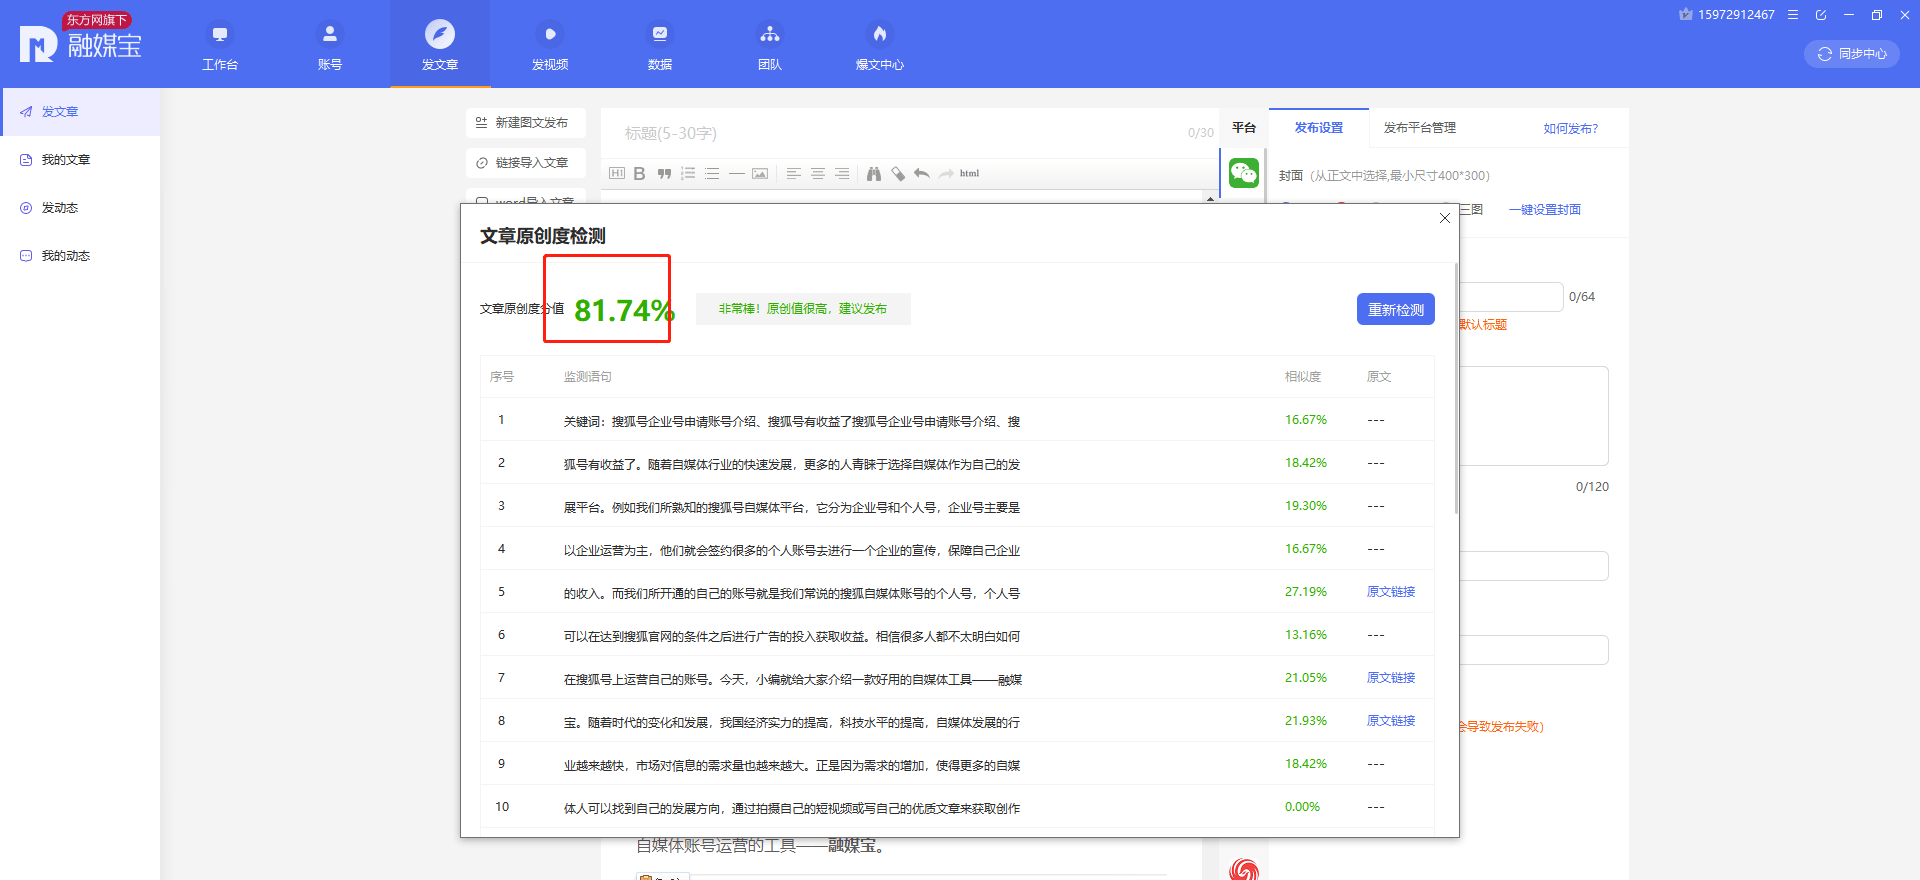Screen dimensions: 1920x880
Task: Switch to the 发布设置 tab
Action: pyautogui.click(x=1319, y=128)
